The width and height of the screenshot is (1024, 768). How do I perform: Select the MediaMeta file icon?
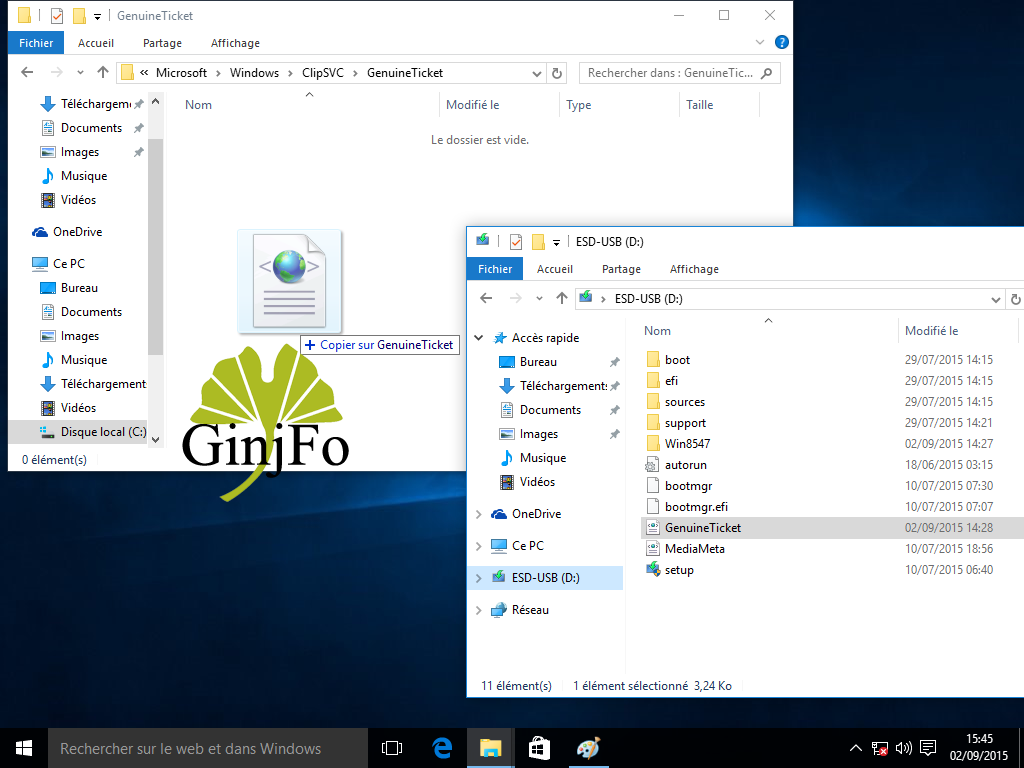tap(652, 549)
